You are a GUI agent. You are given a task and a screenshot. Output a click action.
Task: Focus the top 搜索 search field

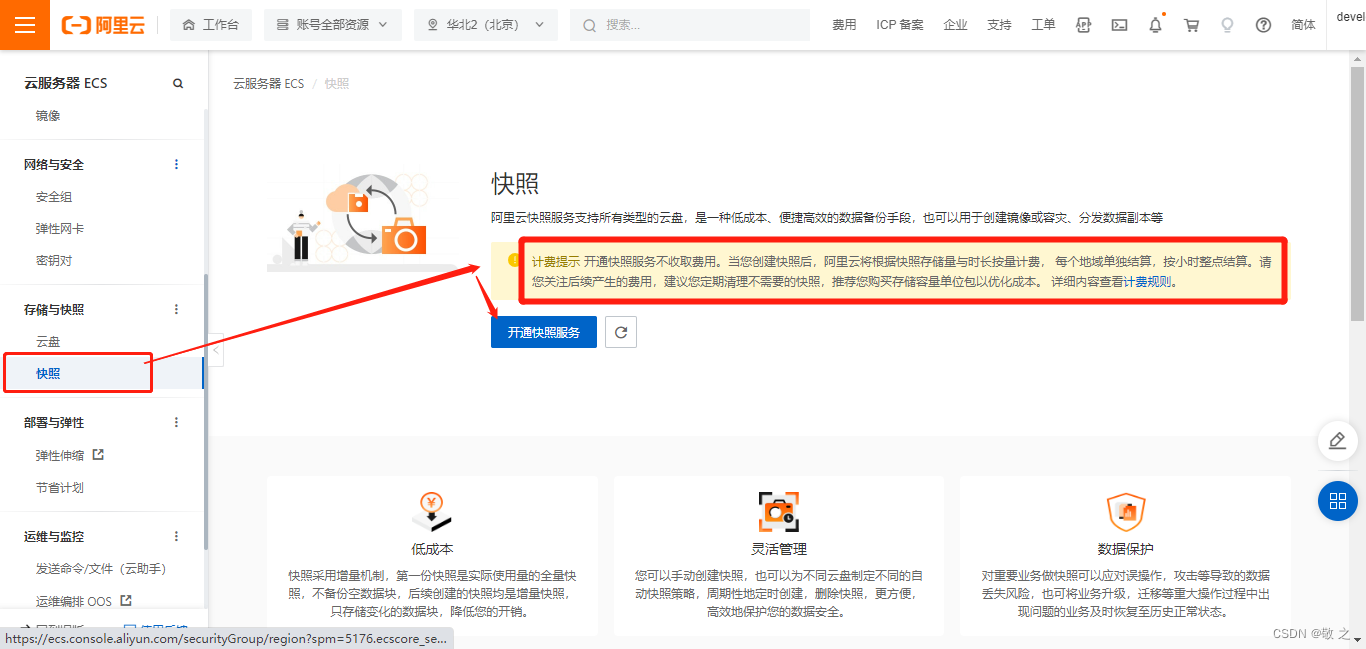(690, 25)
